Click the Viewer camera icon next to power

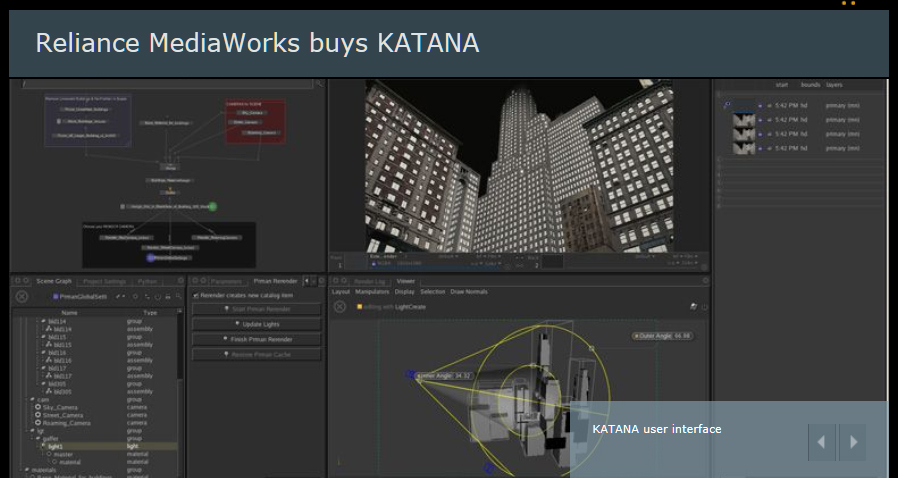(694, 307)
